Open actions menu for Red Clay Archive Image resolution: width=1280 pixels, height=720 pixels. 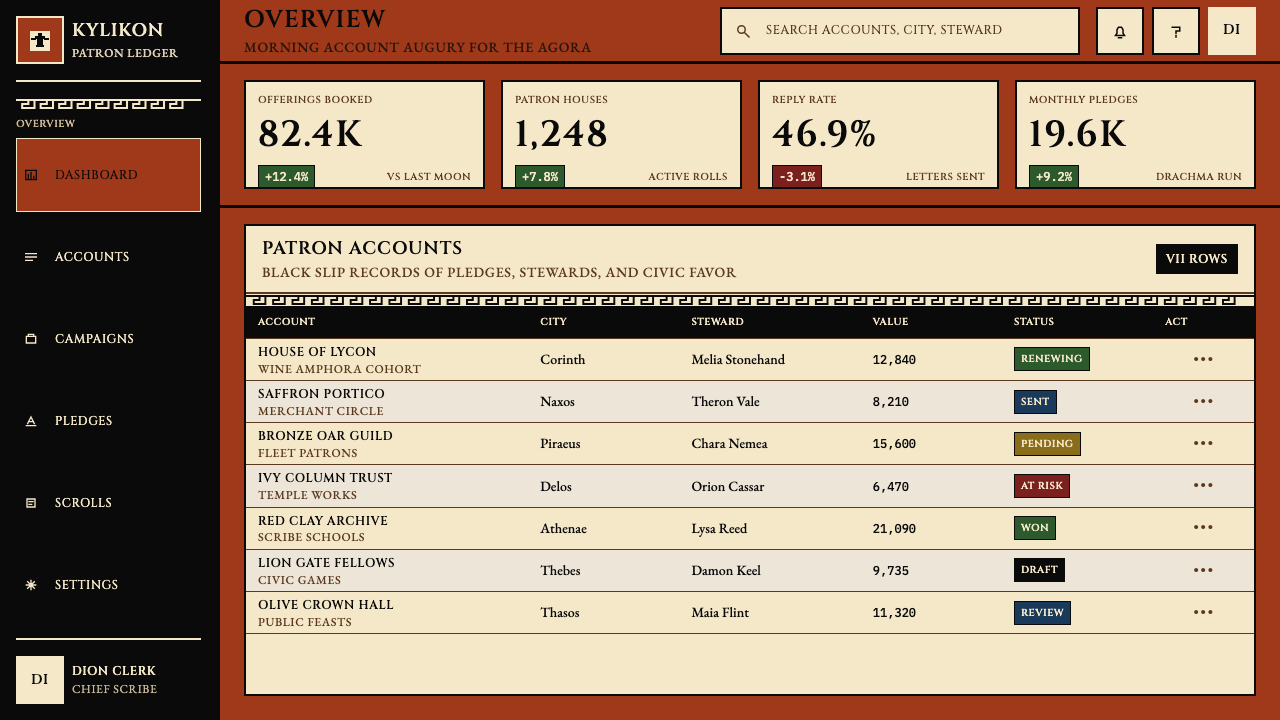point(1203,527)
